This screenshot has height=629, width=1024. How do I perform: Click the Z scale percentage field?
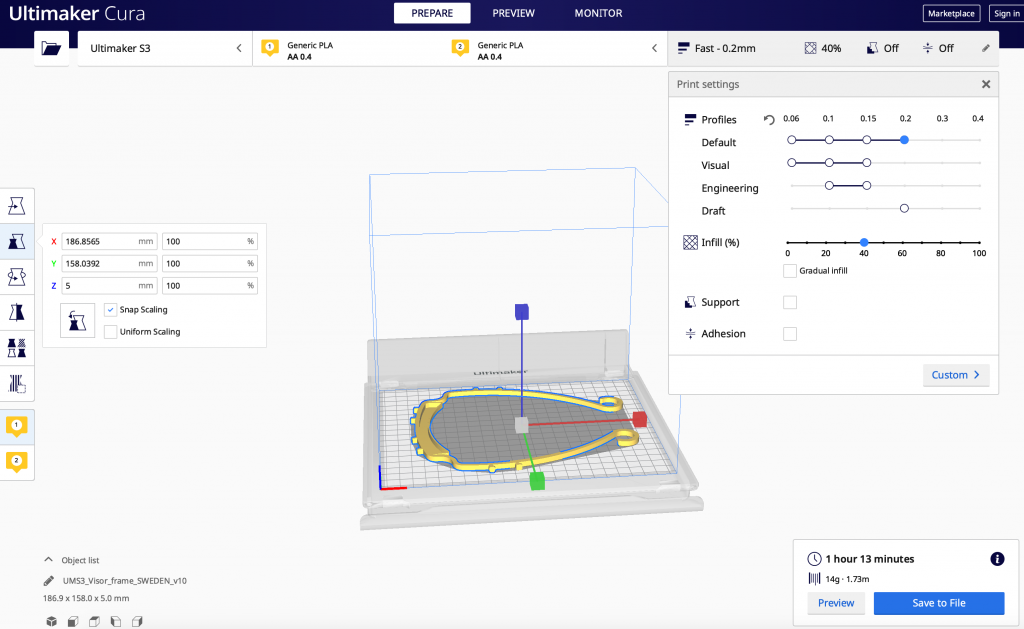[210, 285]
